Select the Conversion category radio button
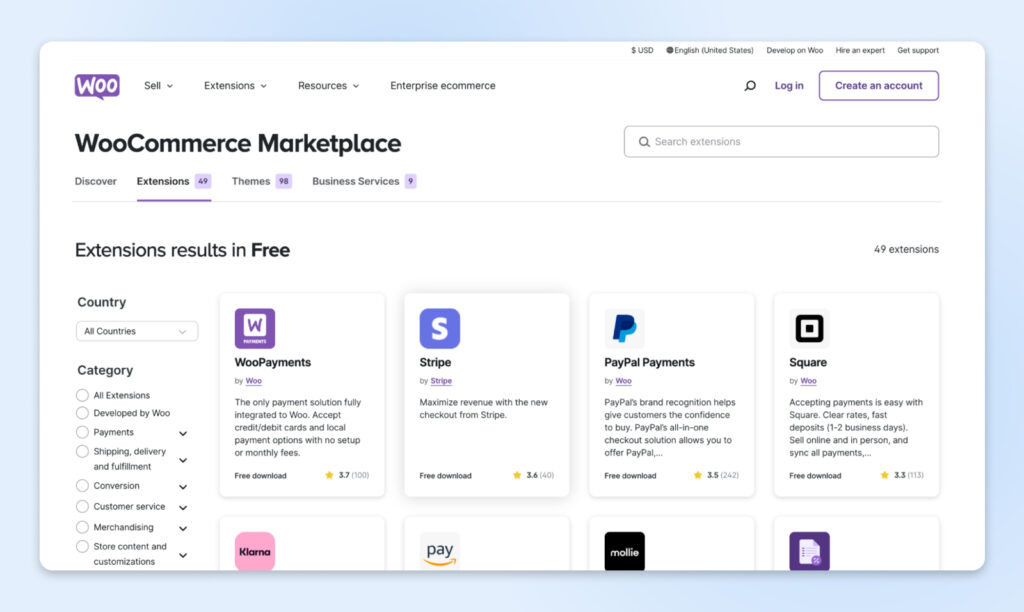1024x612 pixels. tap(83, 486)
